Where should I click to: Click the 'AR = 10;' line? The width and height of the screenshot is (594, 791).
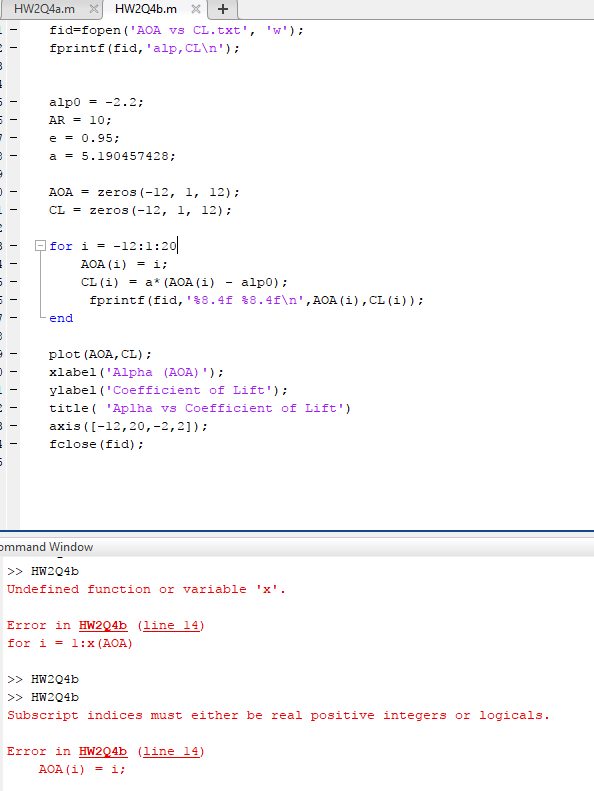(x=80, y=120)
